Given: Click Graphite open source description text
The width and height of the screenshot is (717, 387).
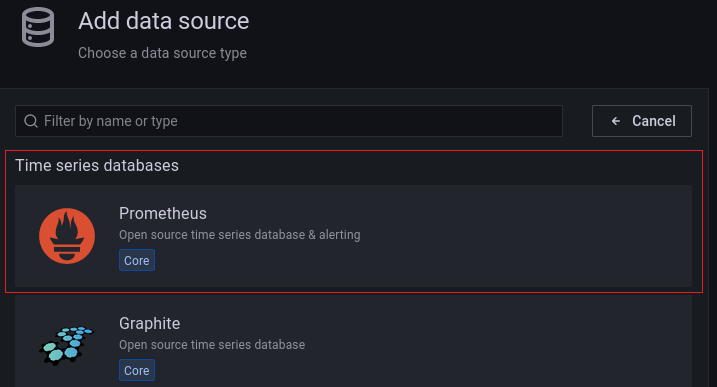Looking at the screenshot, I should 212,344.
